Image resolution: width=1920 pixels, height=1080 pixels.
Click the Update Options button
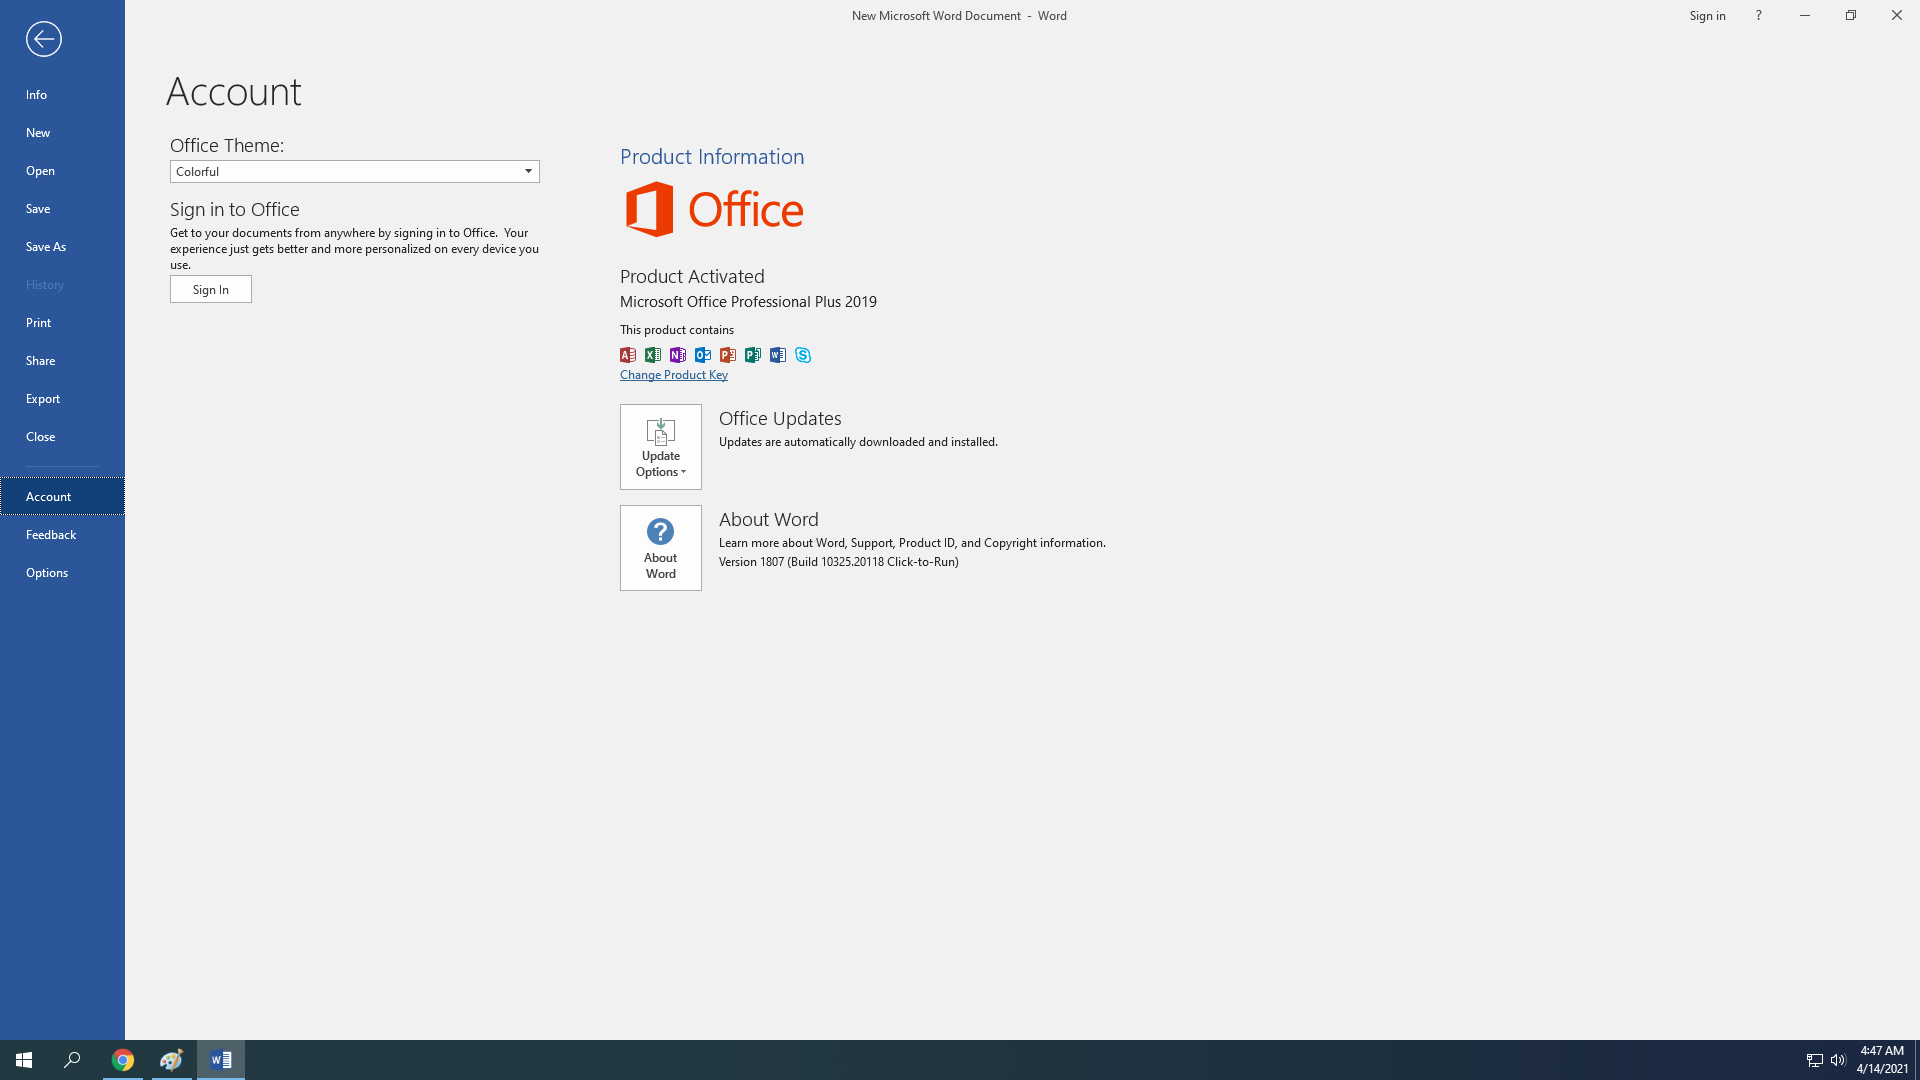point(659,446)
